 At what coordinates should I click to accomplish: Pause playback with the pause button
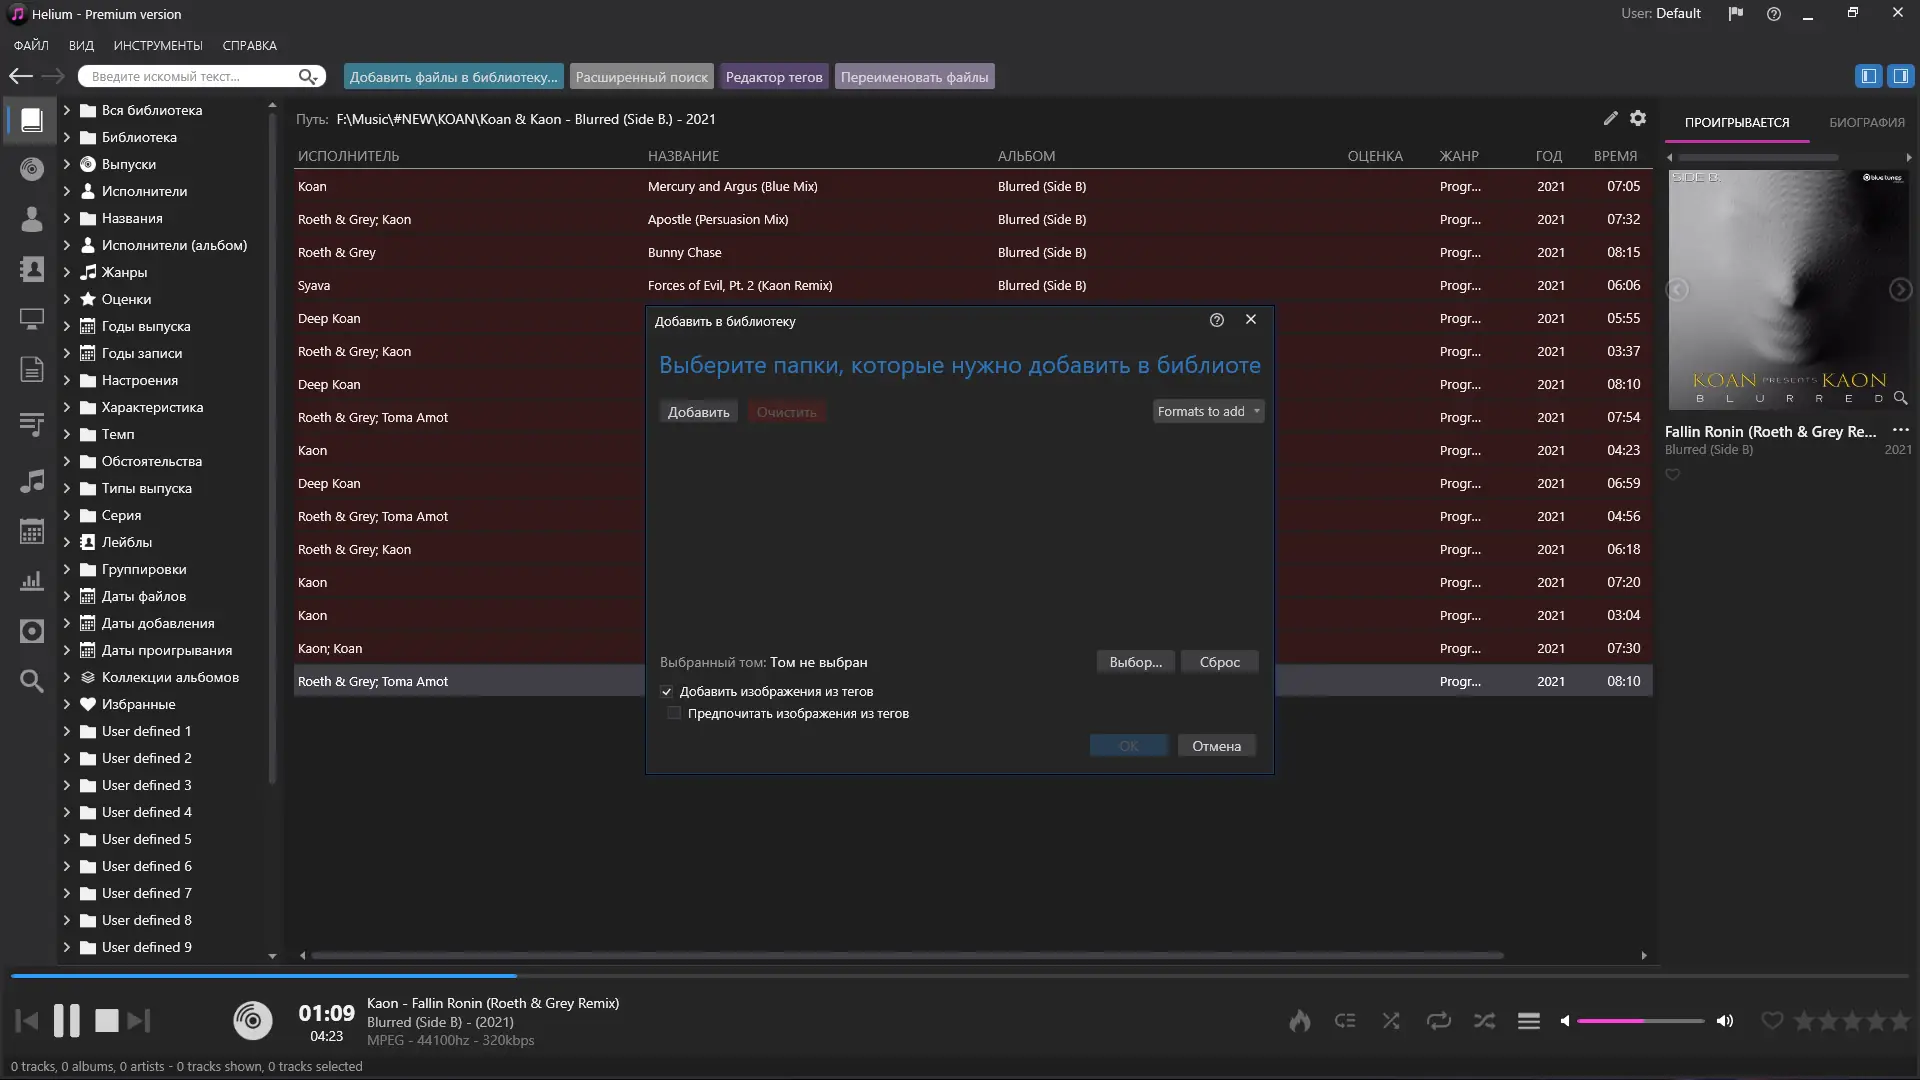click(x=67, y=1021)
